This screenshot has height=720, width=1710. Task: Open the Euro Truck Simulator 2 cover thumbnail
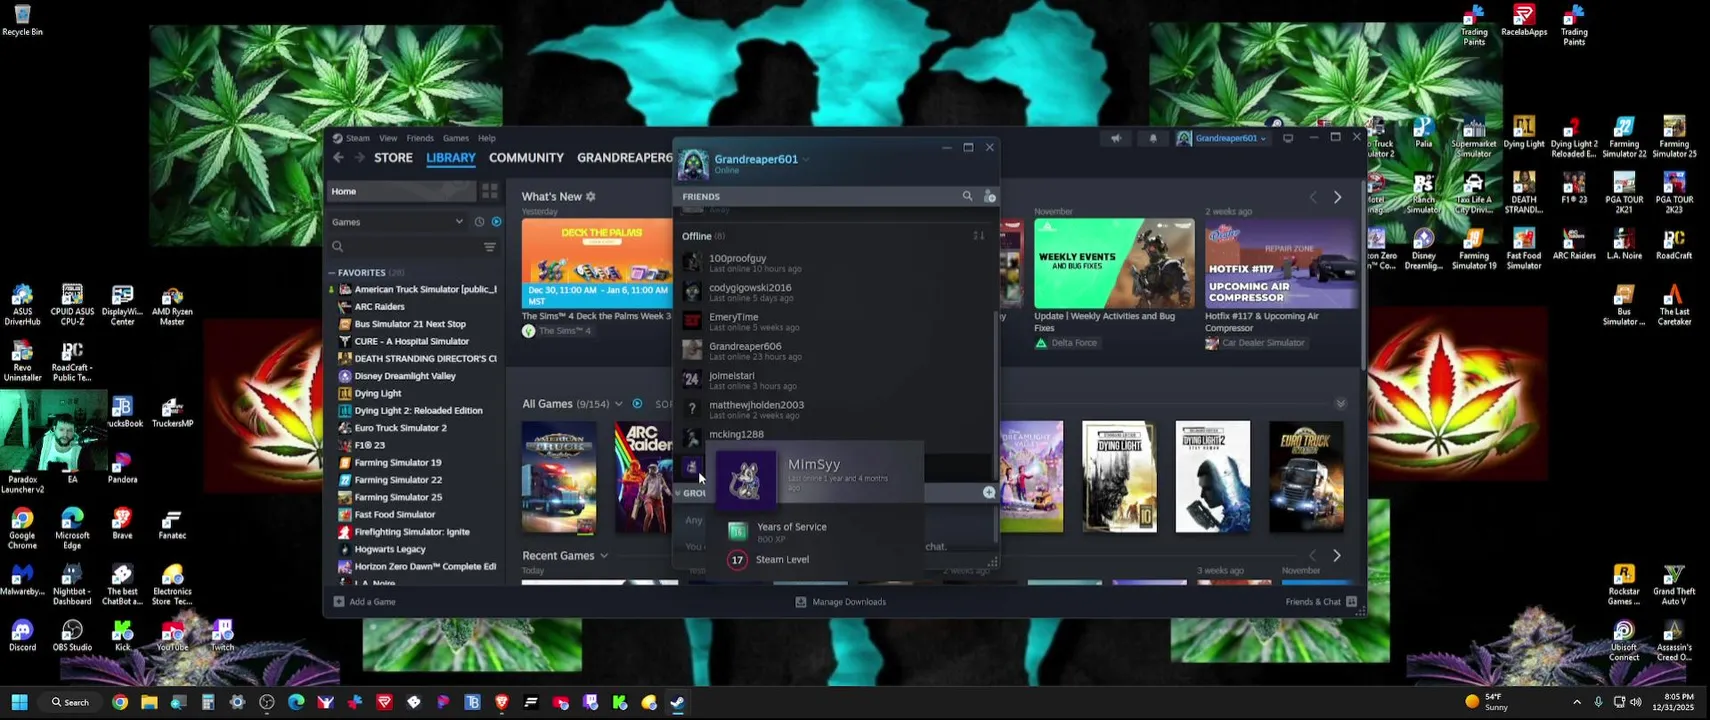pos(1306,477)
